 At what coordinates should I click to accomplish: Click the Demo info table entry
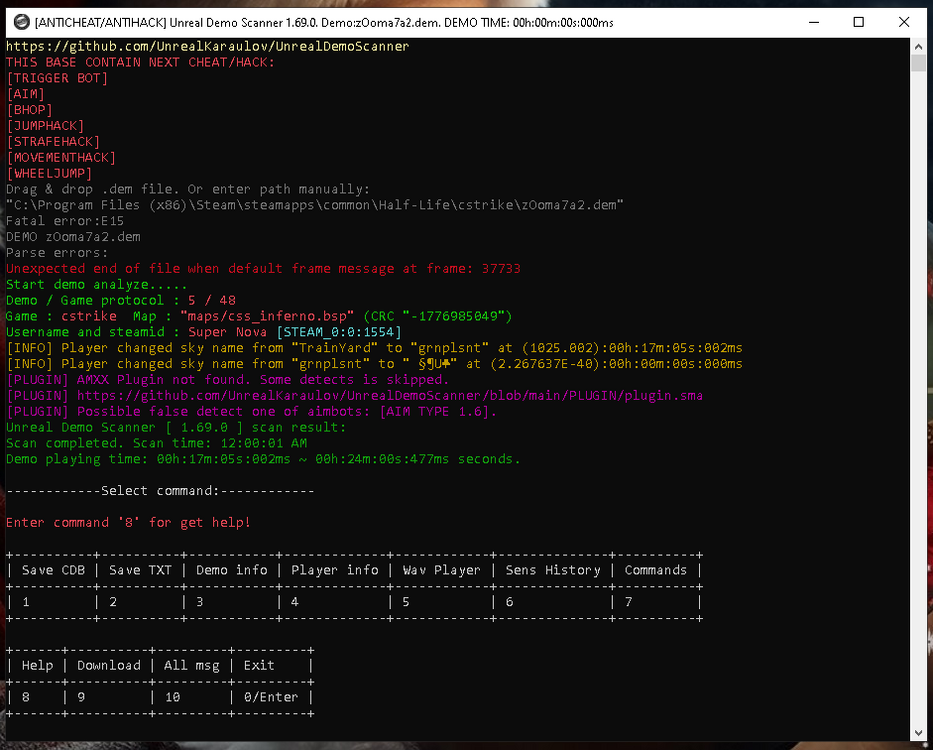point(232,570)
